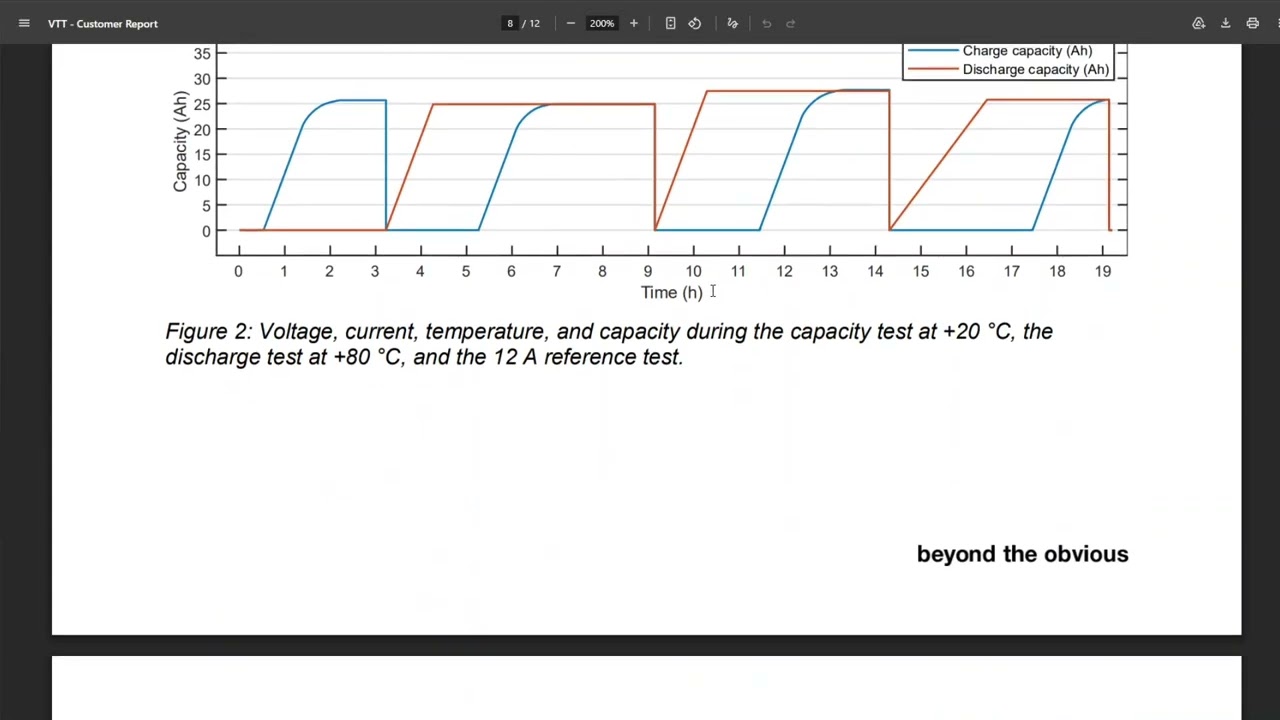Viewport: 1280px width, 720px height.
Task: Click the 200% zoom level field
Action: [602, 23]
